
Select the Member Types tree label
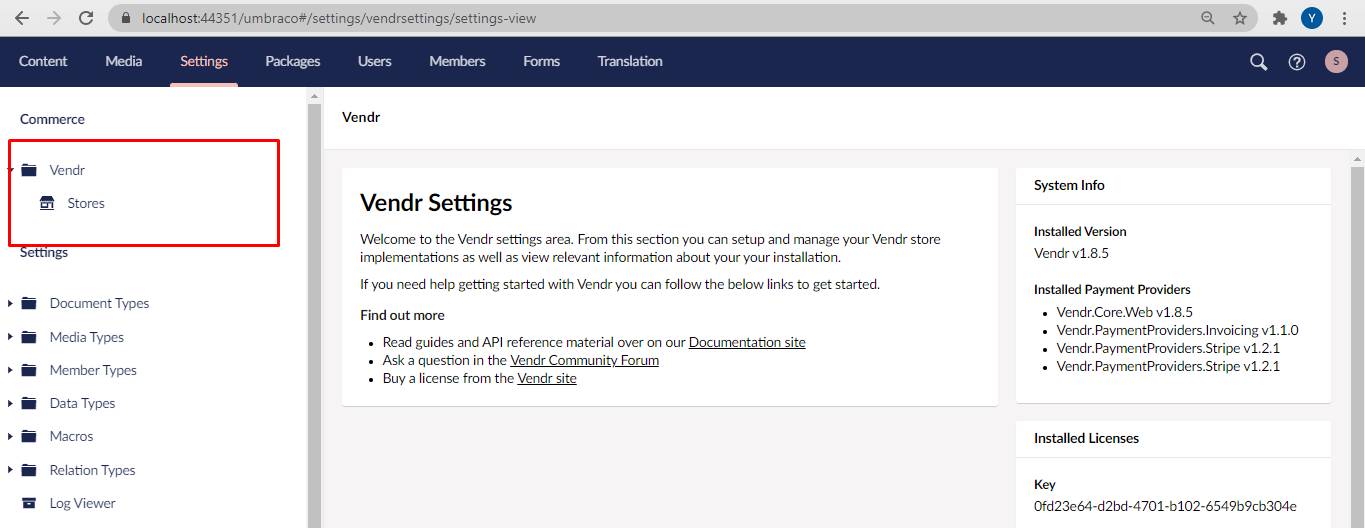(93, 370)
